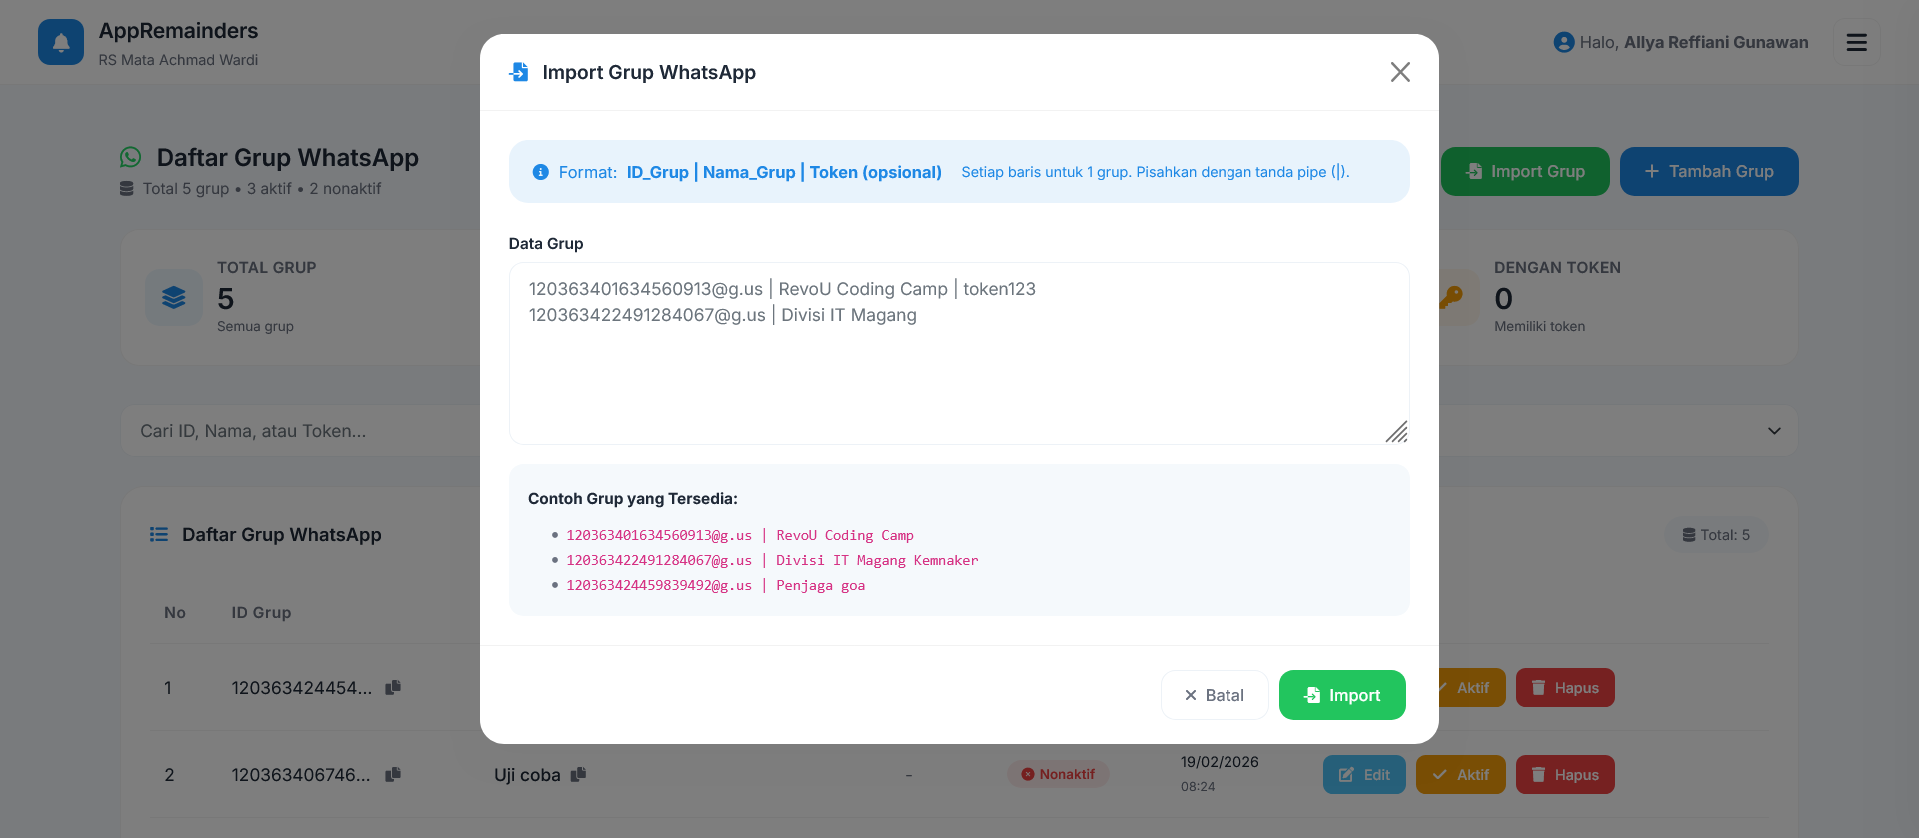Click the WhatsApp icon beside Daftar Grup heading
Screen dimensions: 1920x838
click(x=131, y=157)
